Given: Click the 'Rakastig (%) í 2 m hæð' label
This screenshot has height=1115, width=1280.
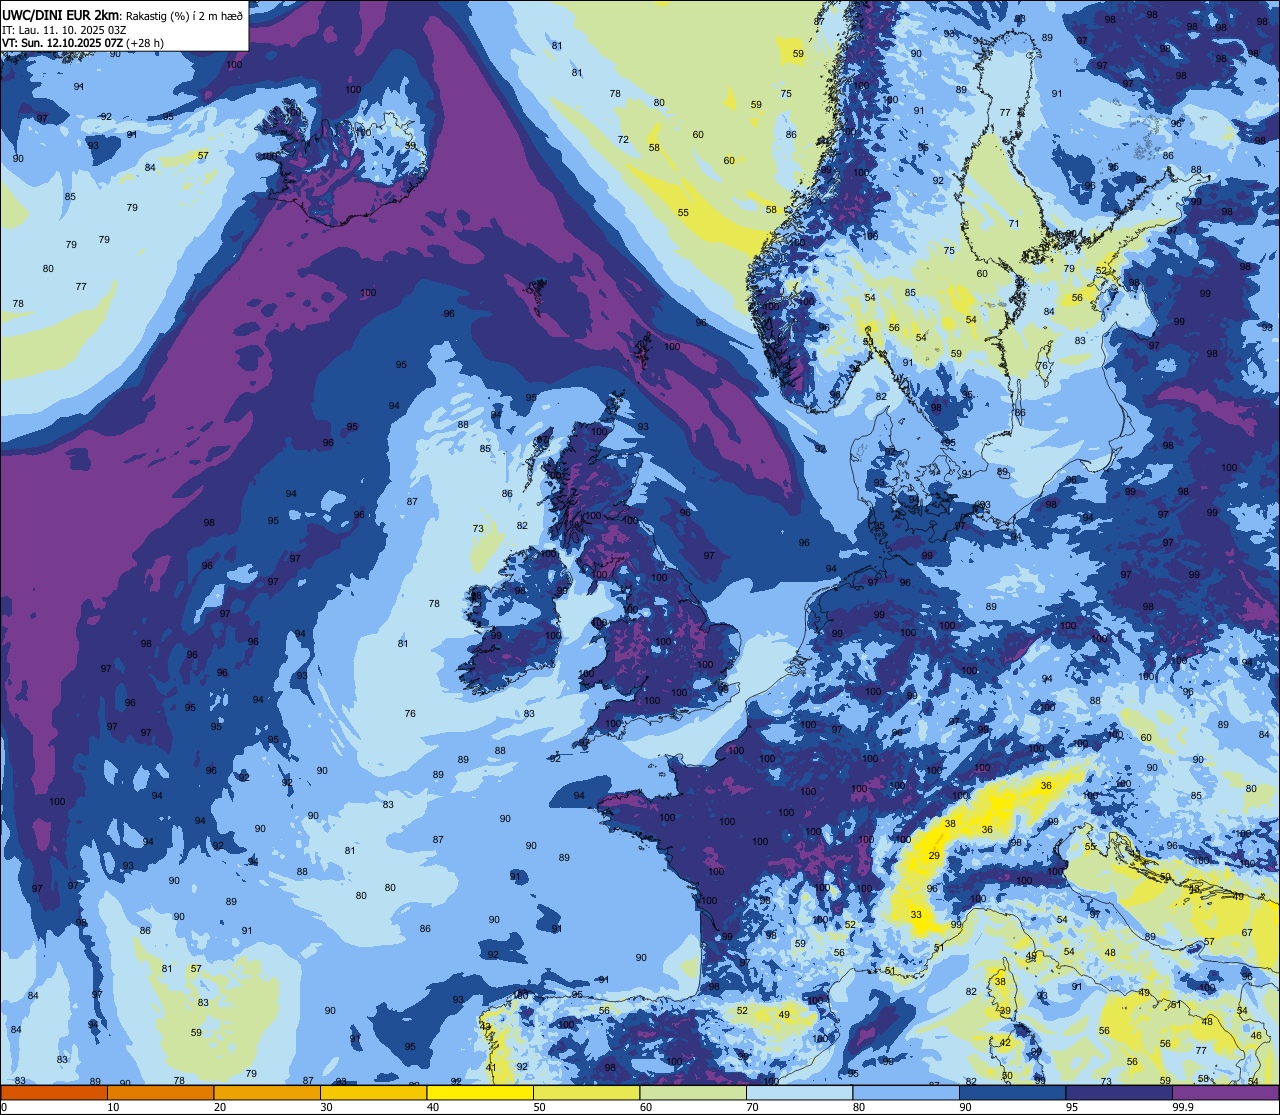Looking at the screenshot, I should point(183,15).
